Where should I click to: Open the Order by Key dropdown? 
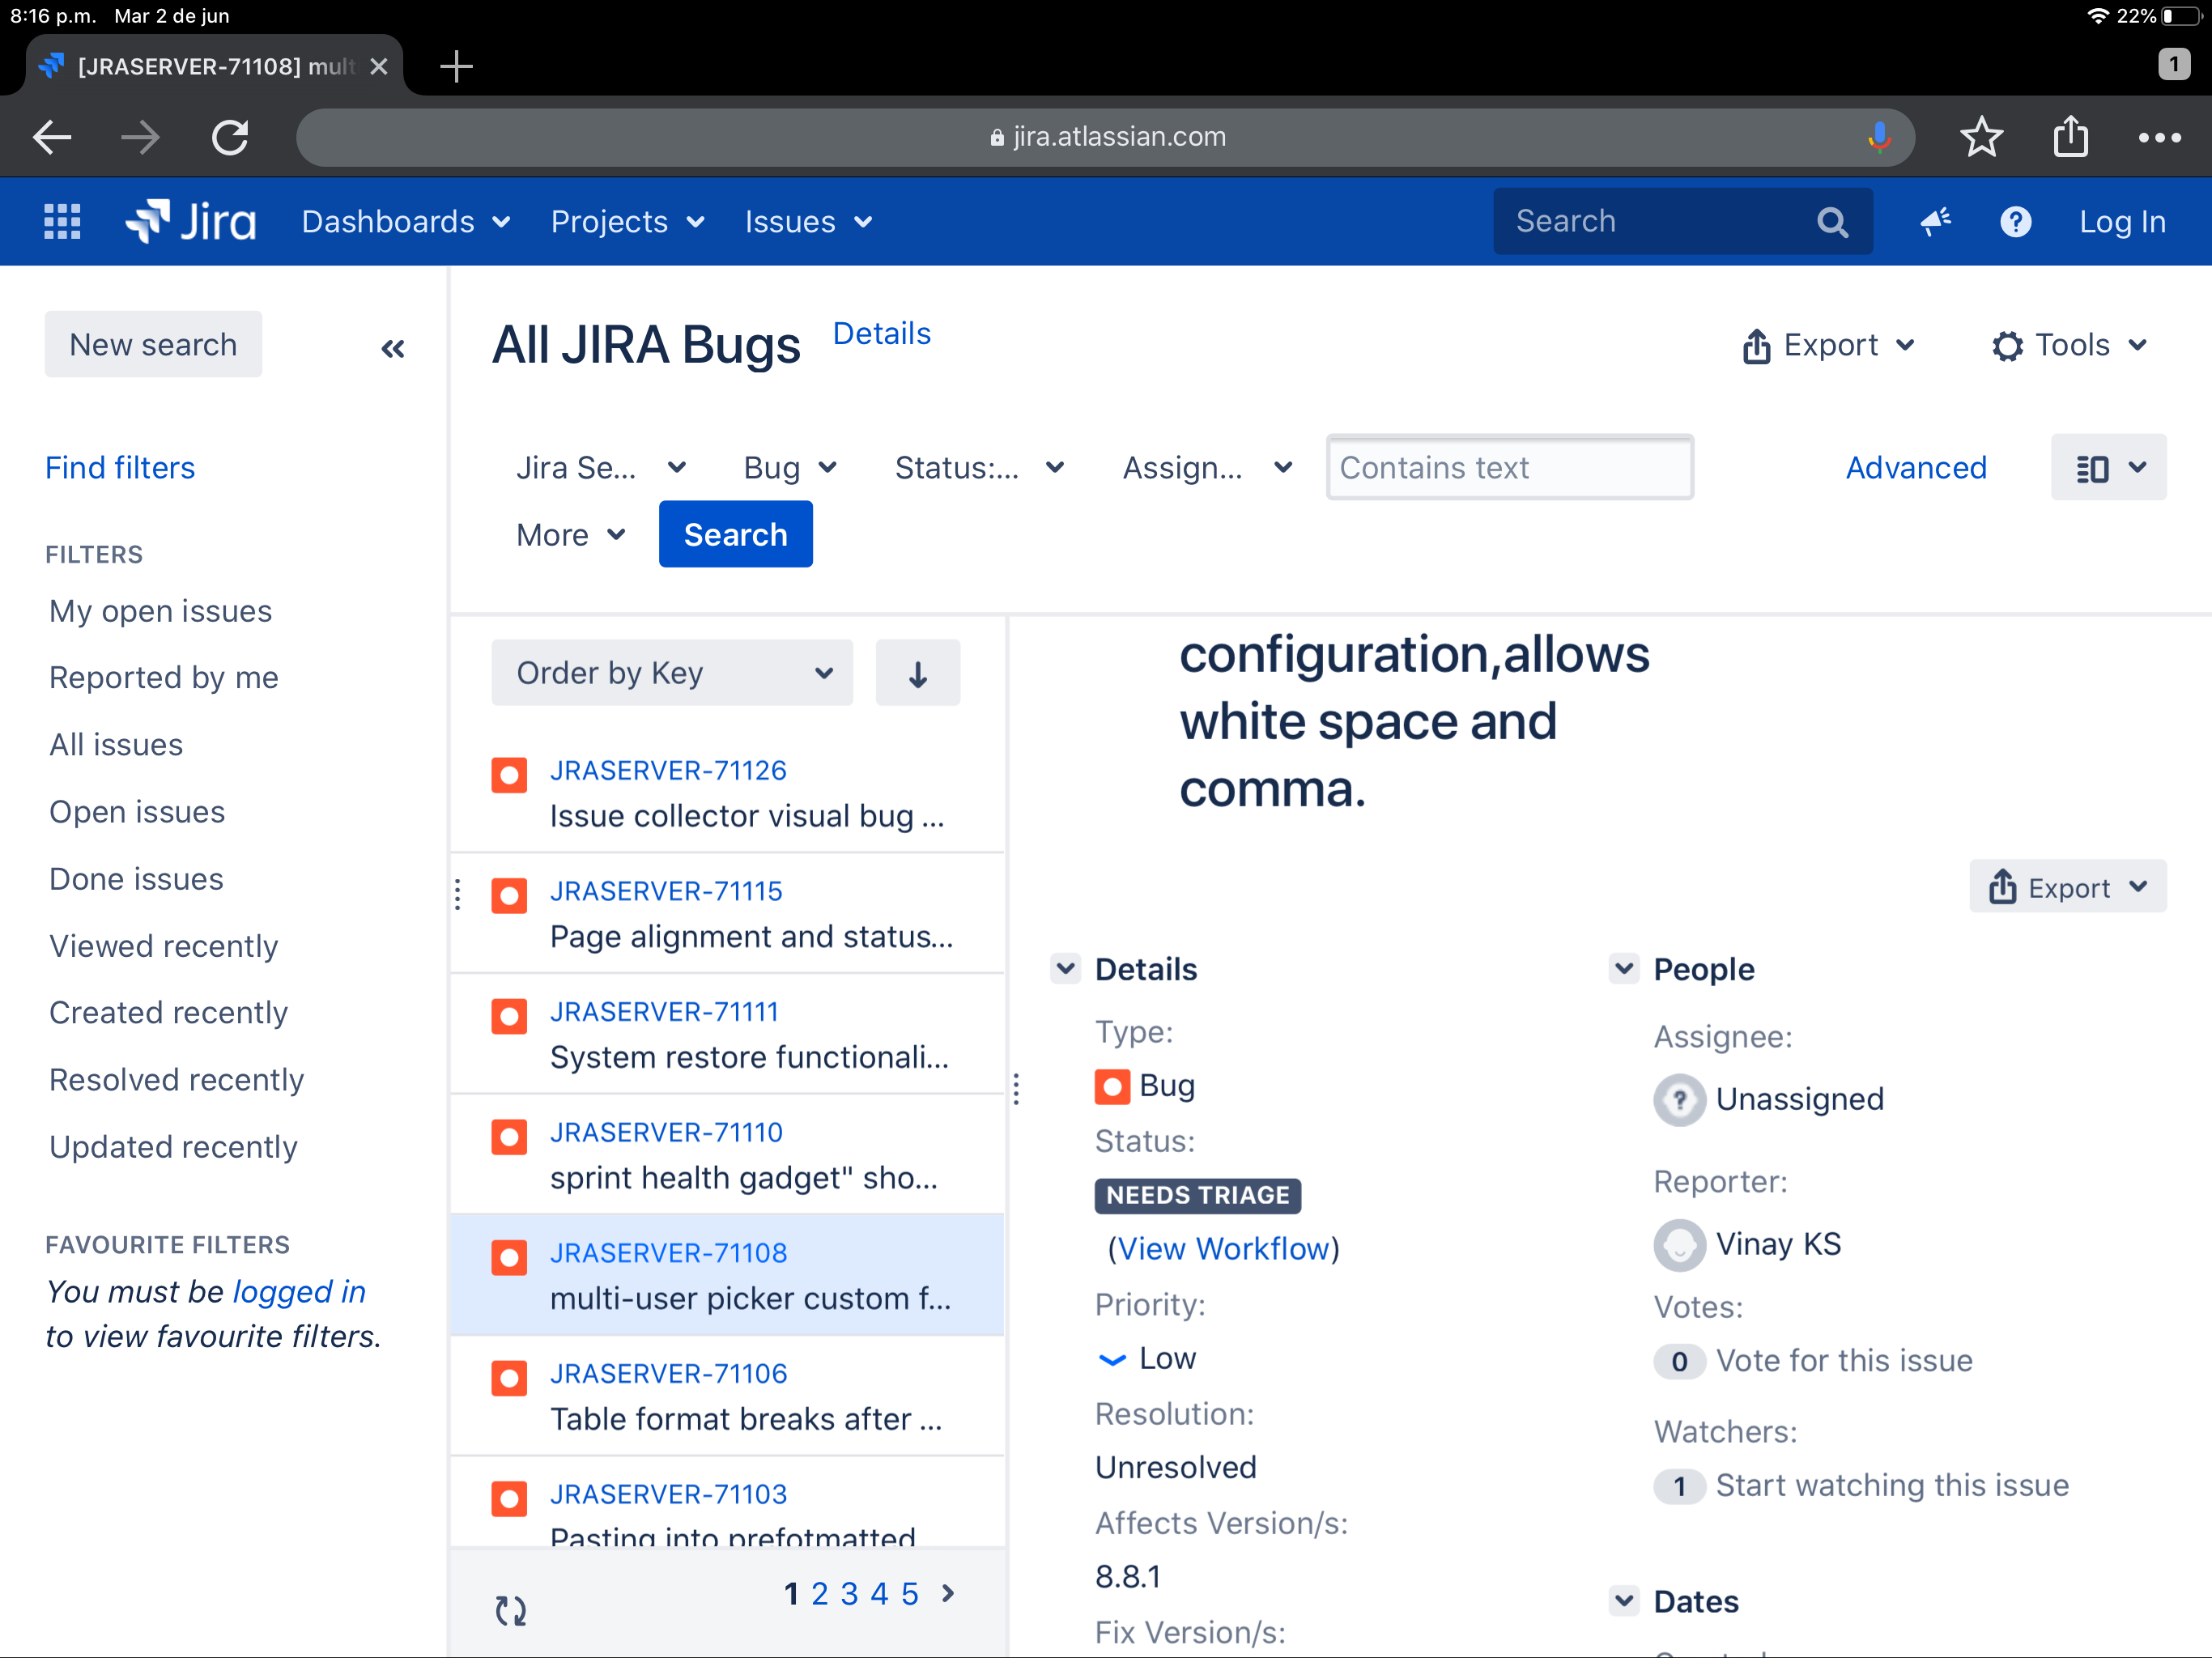point(672,673)
